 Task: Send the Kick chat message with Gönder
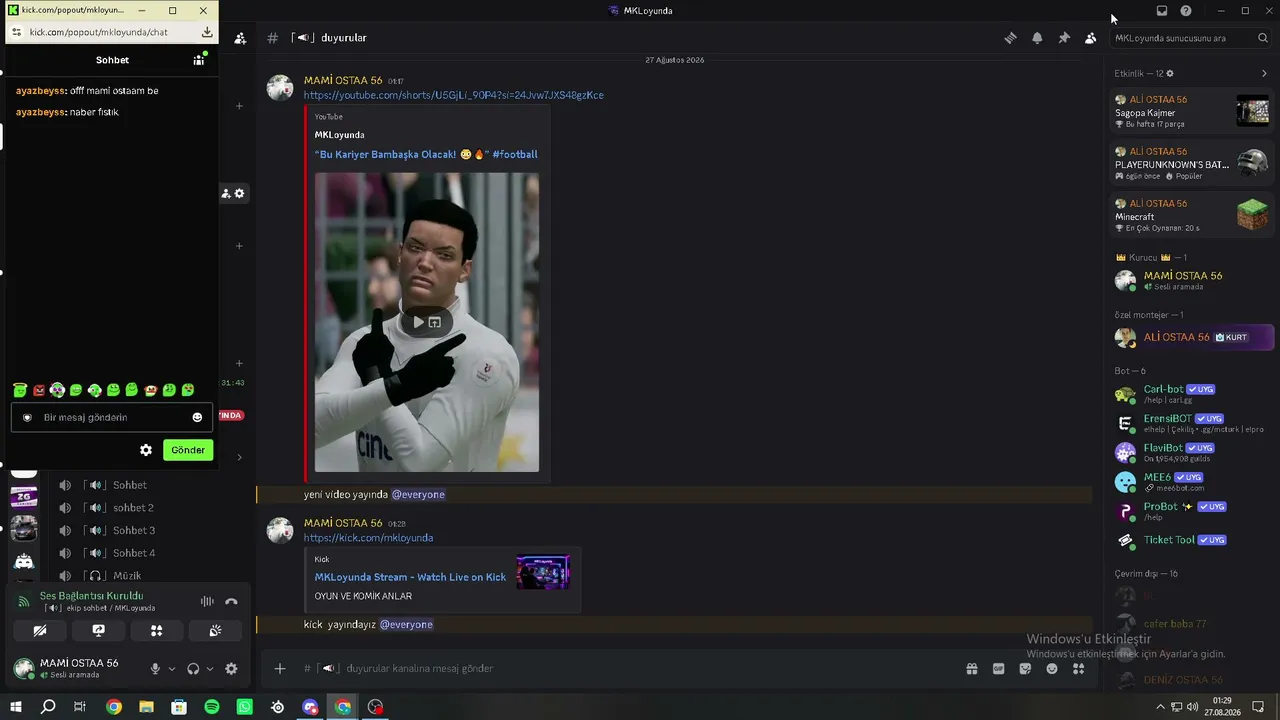tap(188, 450)
